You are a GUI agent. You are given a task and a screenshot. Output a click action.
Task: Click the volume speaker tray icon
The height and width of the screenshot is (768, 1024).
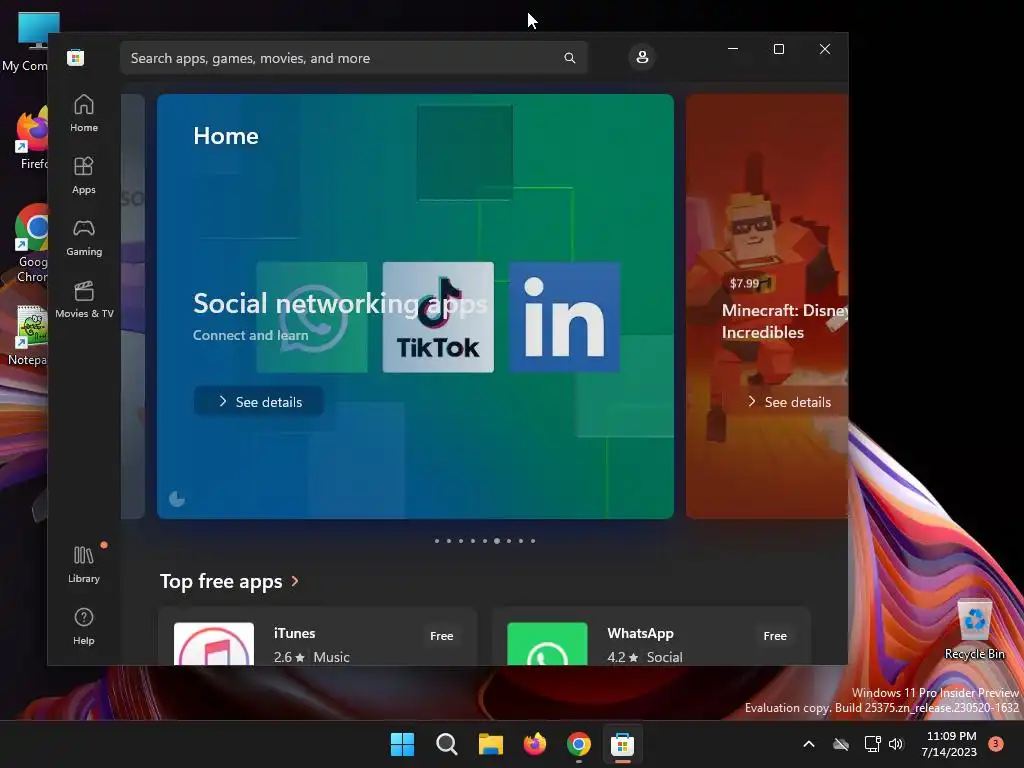click(896, 744)
